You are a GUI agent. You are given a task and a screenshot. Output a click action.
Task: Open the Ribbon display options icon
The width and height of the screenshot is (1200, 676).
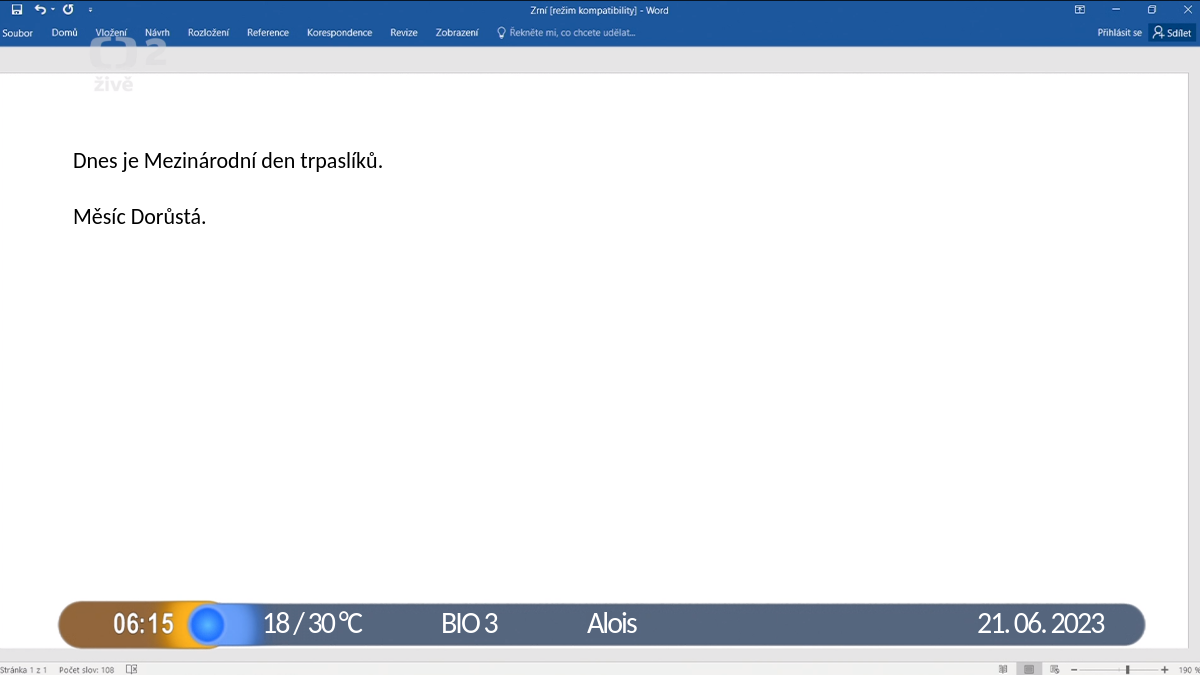pos(1080,9)
